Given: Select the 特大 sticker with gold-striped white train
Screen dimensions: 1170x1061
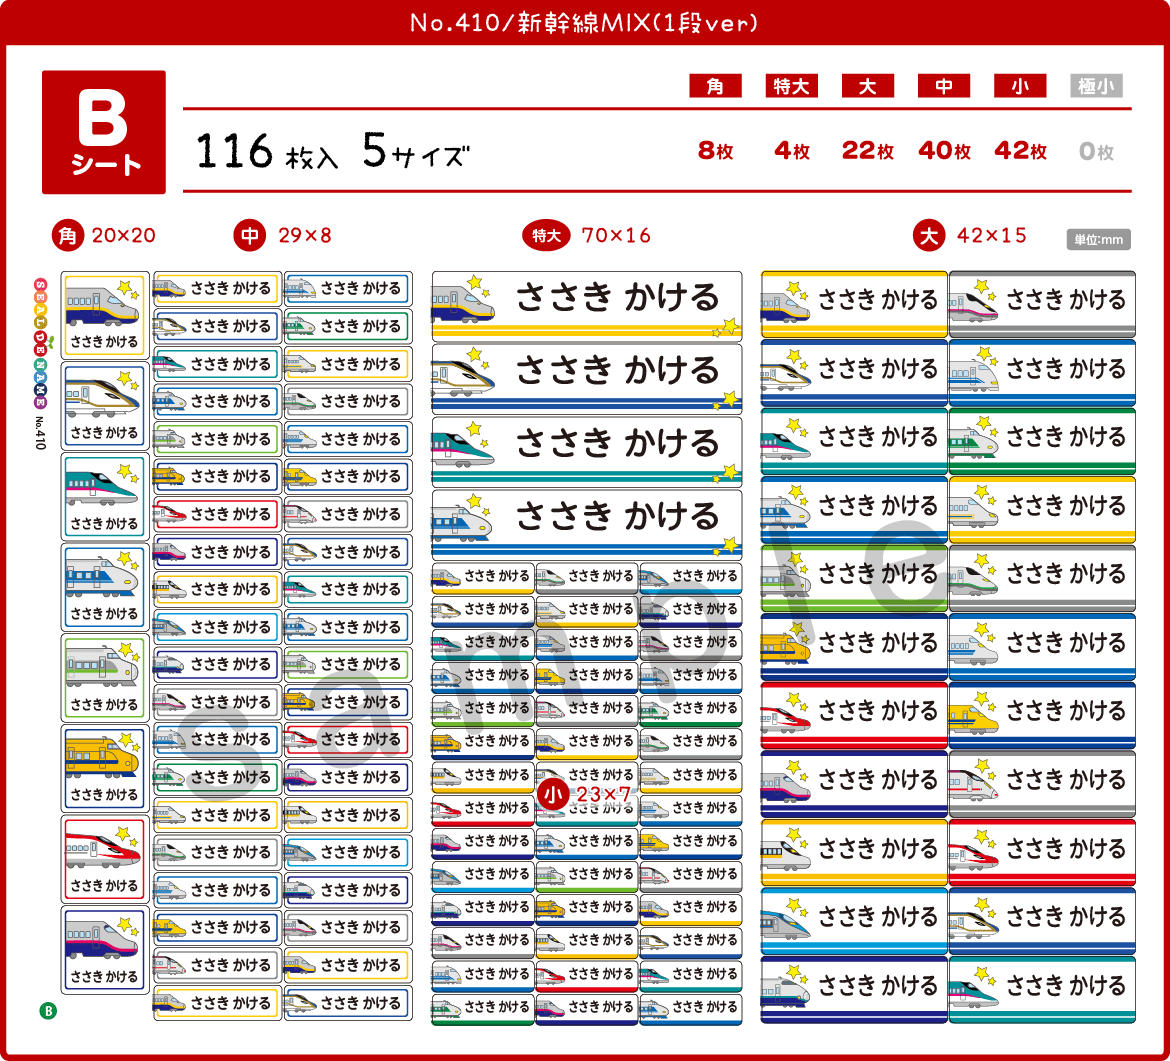Looking at the screenshot, I should pyautogui.click(x=586, y=379).
